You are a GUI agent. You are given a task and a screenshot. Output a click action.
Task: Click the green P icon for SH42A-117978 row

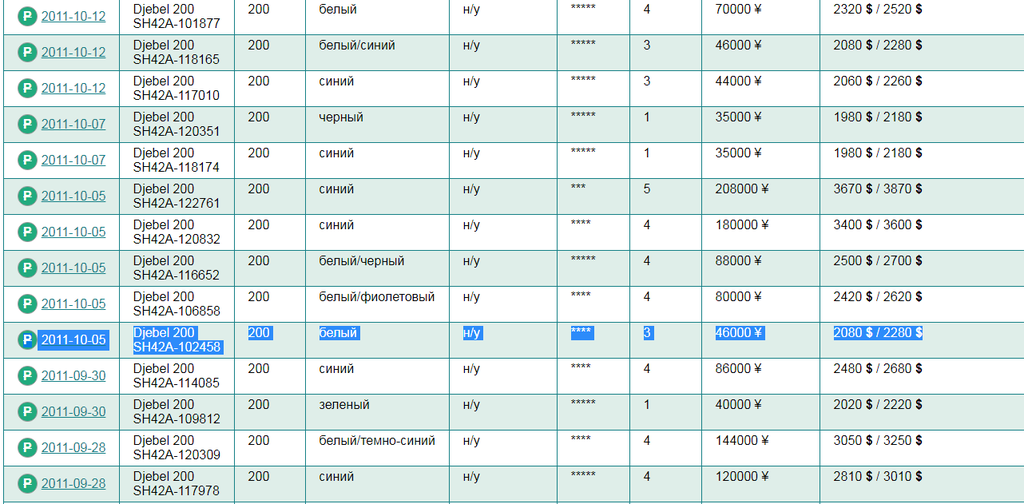27,483
